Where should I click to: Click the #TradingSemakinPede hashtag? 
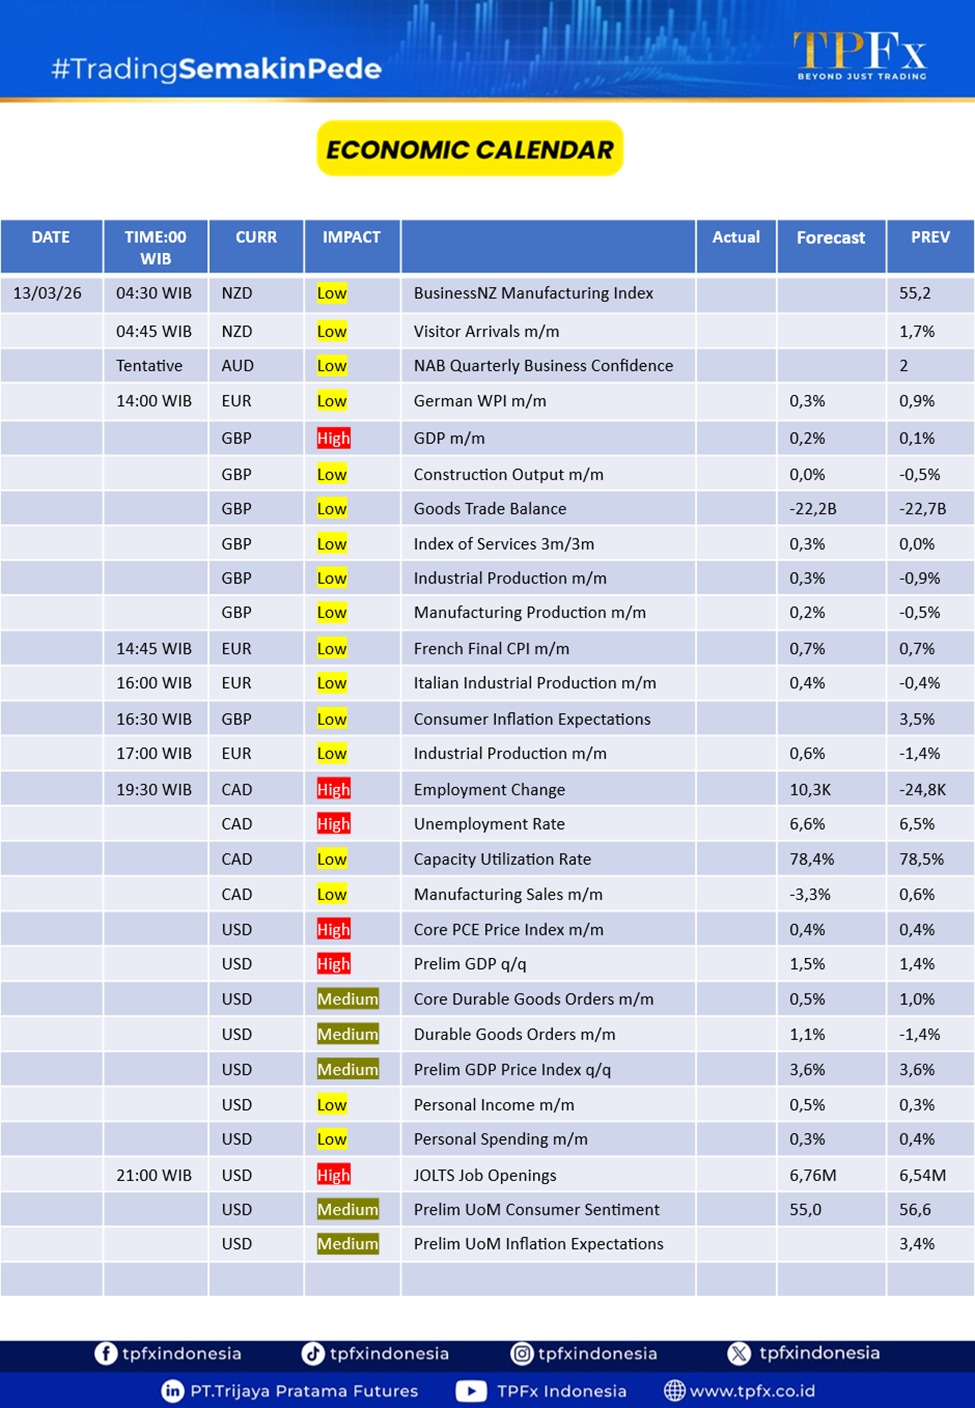coord(216,69)
